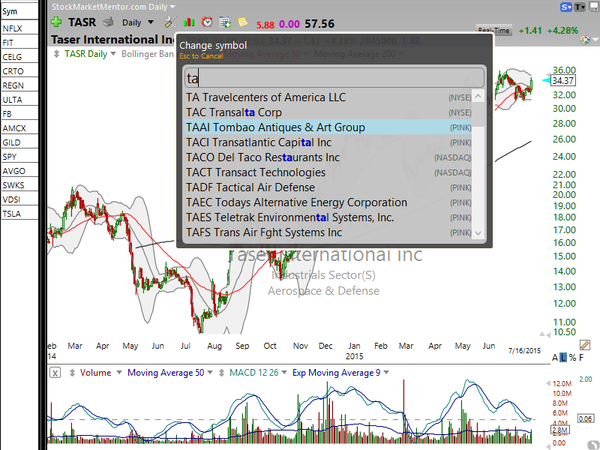
Task: Click the symbol search input field
Action: [334, 78]
